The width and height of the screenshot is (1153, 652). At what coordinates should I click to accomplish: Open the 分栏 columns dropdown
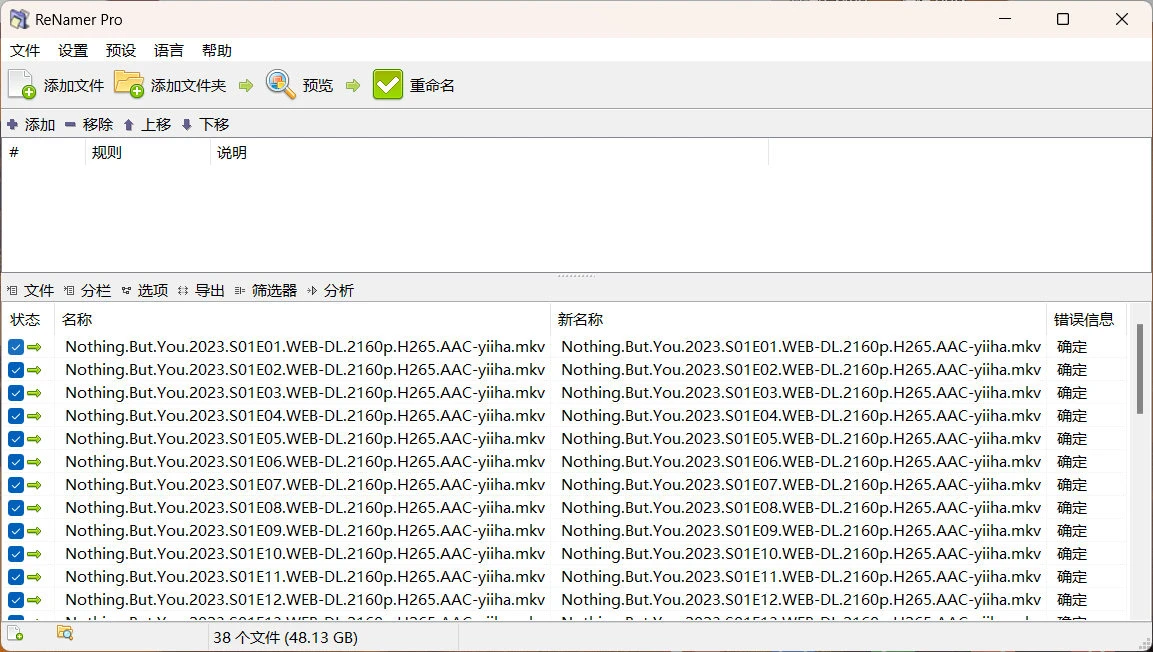(x=87, y=290)
